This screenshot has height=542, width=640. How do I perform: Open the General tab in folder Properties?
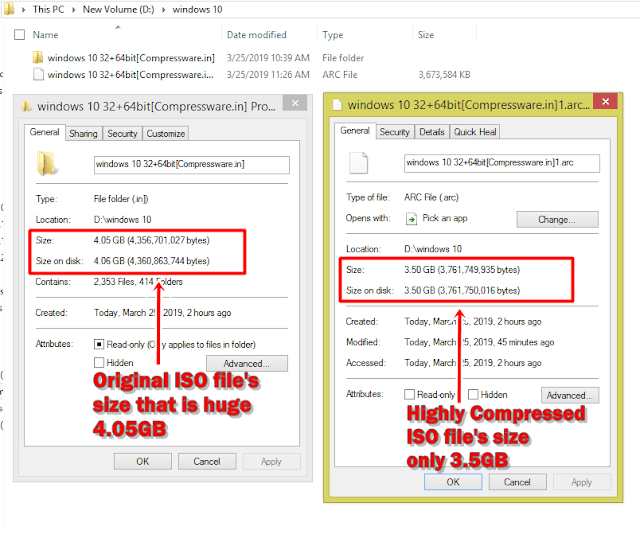(44, 132)
